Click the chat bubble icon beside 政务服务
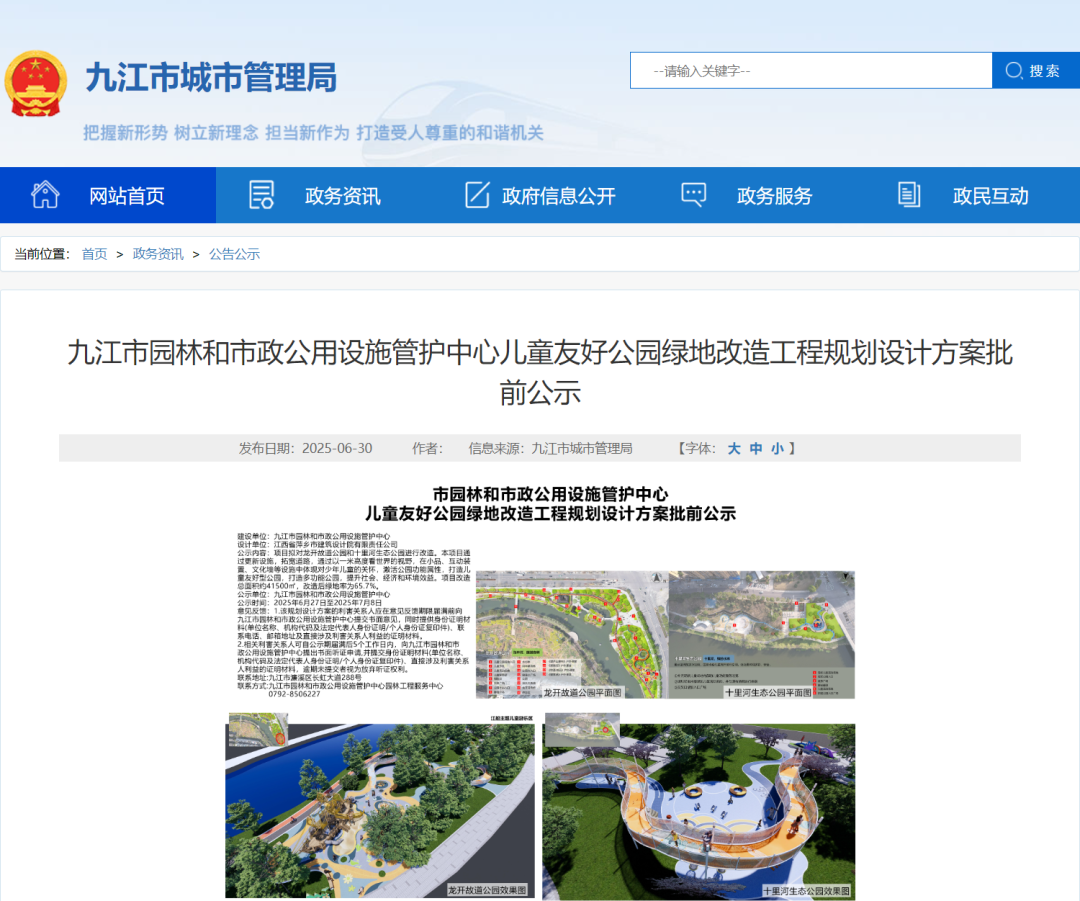Screen dimensions: 1080x901 (x=693, y=195)
